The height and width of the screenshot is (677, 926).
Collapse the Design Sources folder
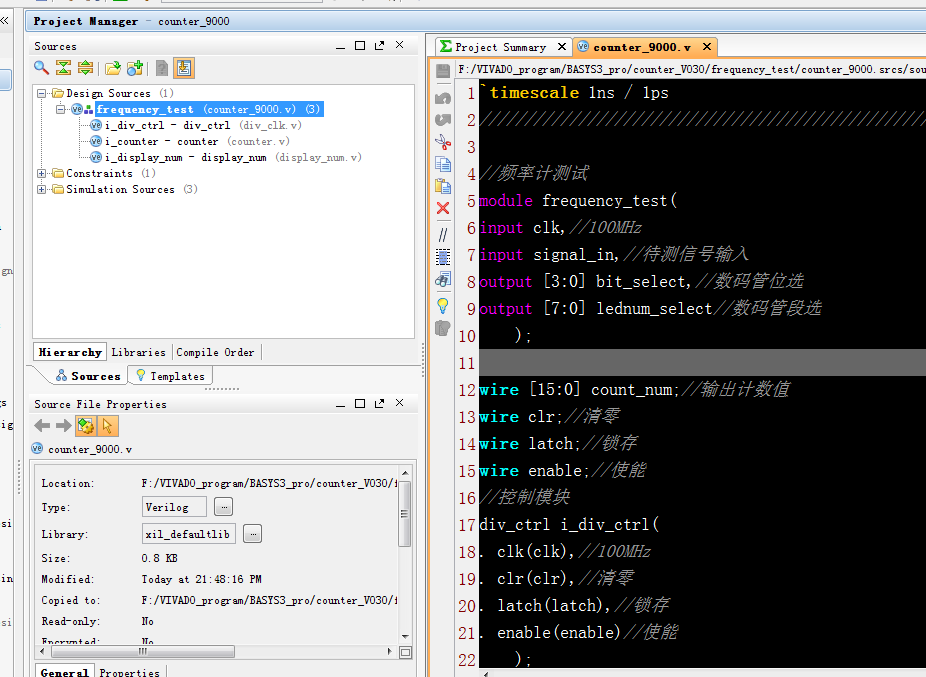click(41, 93)
